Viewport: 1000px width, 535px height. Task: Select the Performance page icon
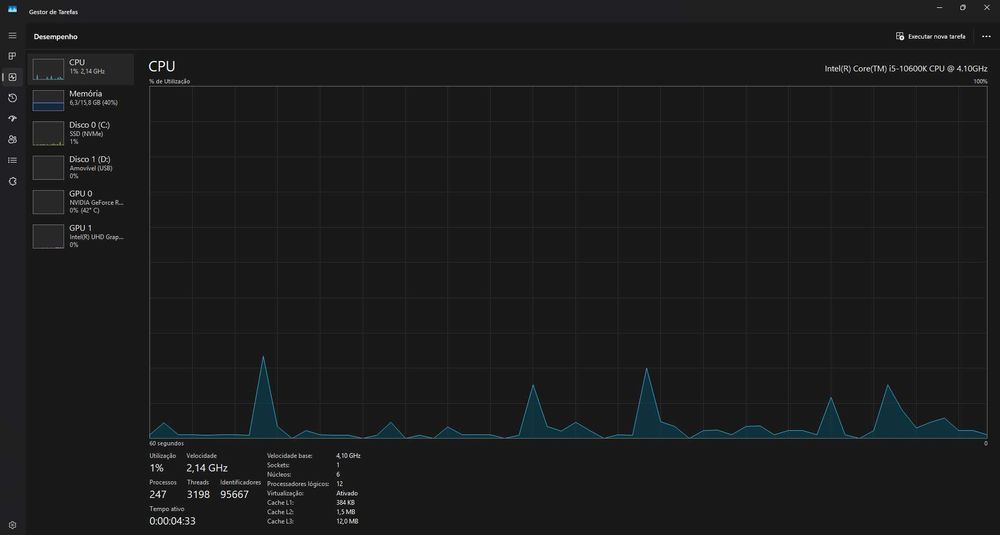12,77
